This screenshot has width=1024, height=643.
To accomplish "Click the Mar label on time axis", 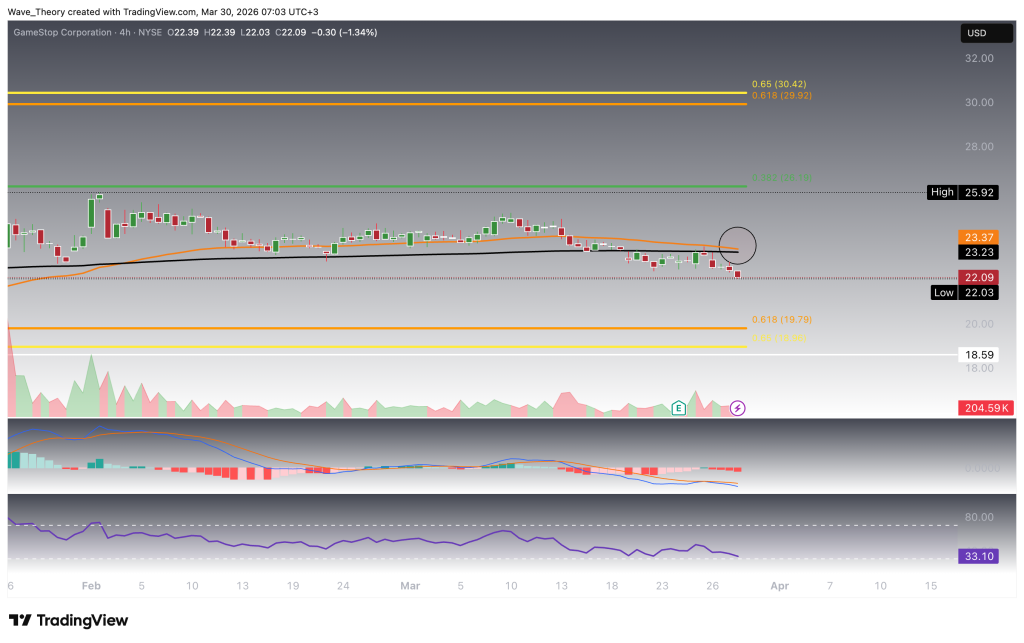I will [x=410, y=585].
